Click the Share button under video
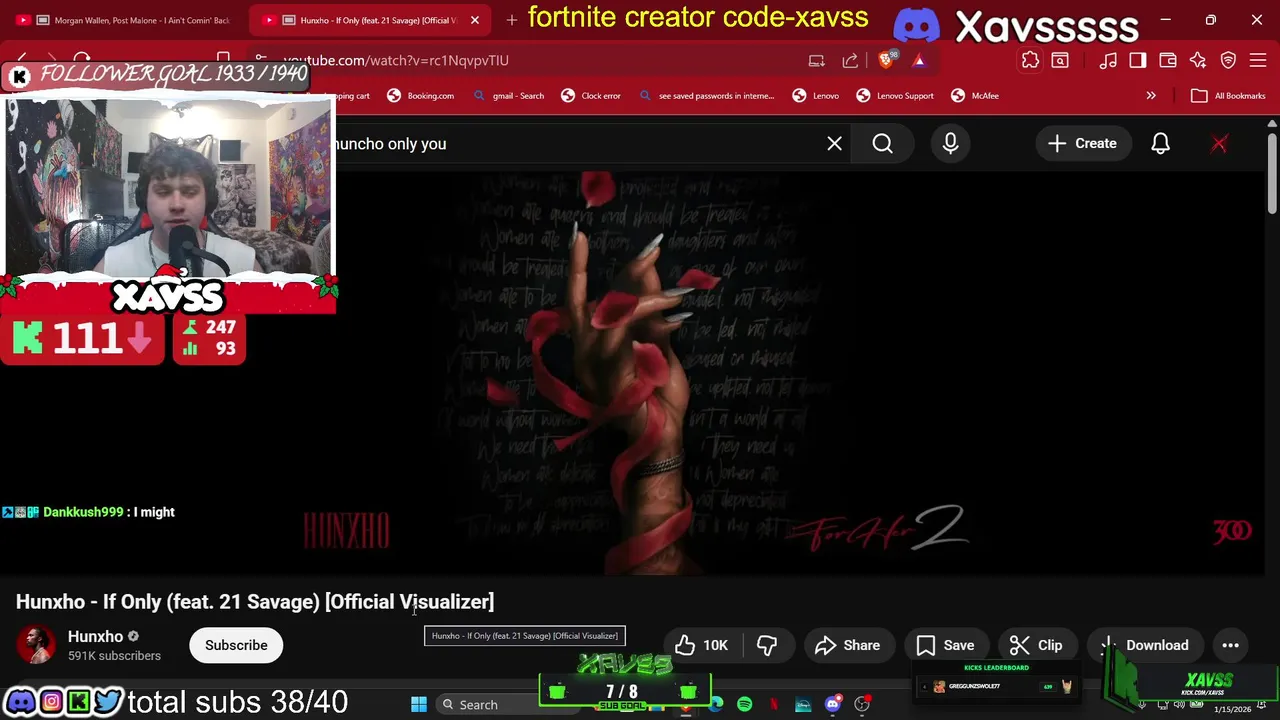The height and width of the screenshot is (720, 1280). coord(847,646)
